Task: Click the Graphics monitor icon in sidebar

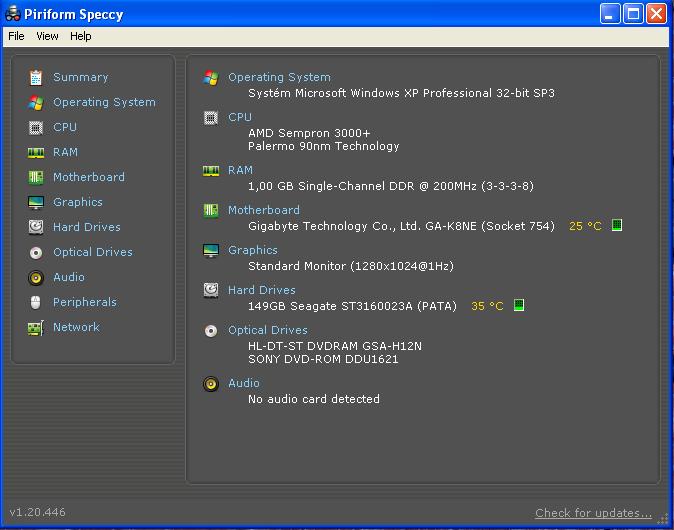Action: tap(36, 202)
